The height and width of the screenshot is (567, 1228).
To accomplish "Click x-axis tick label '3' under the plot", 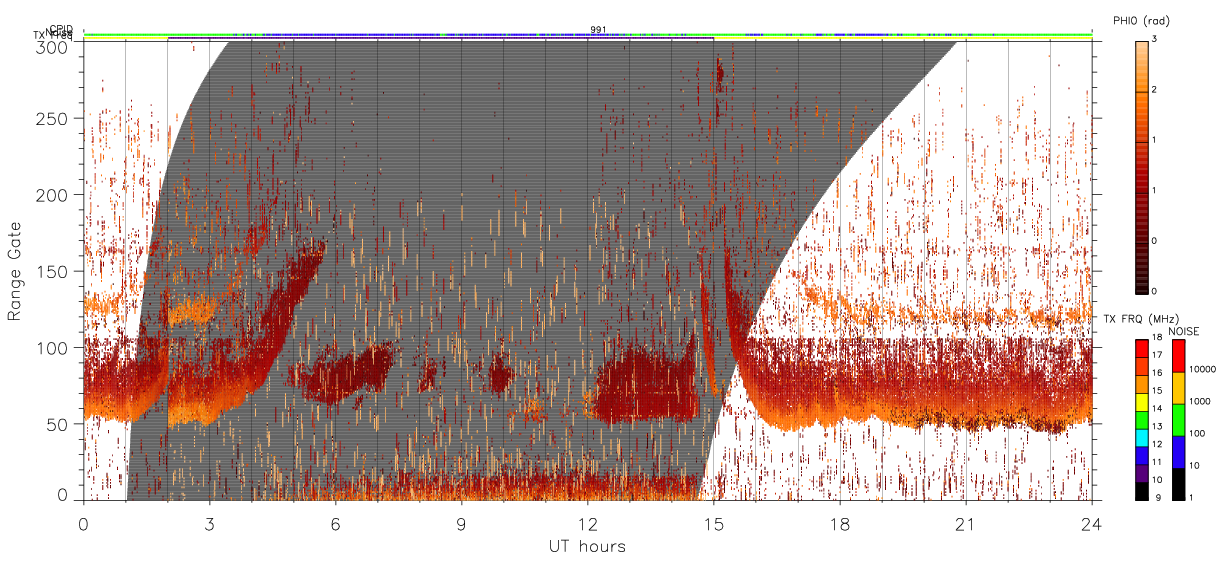I will 209,524.
